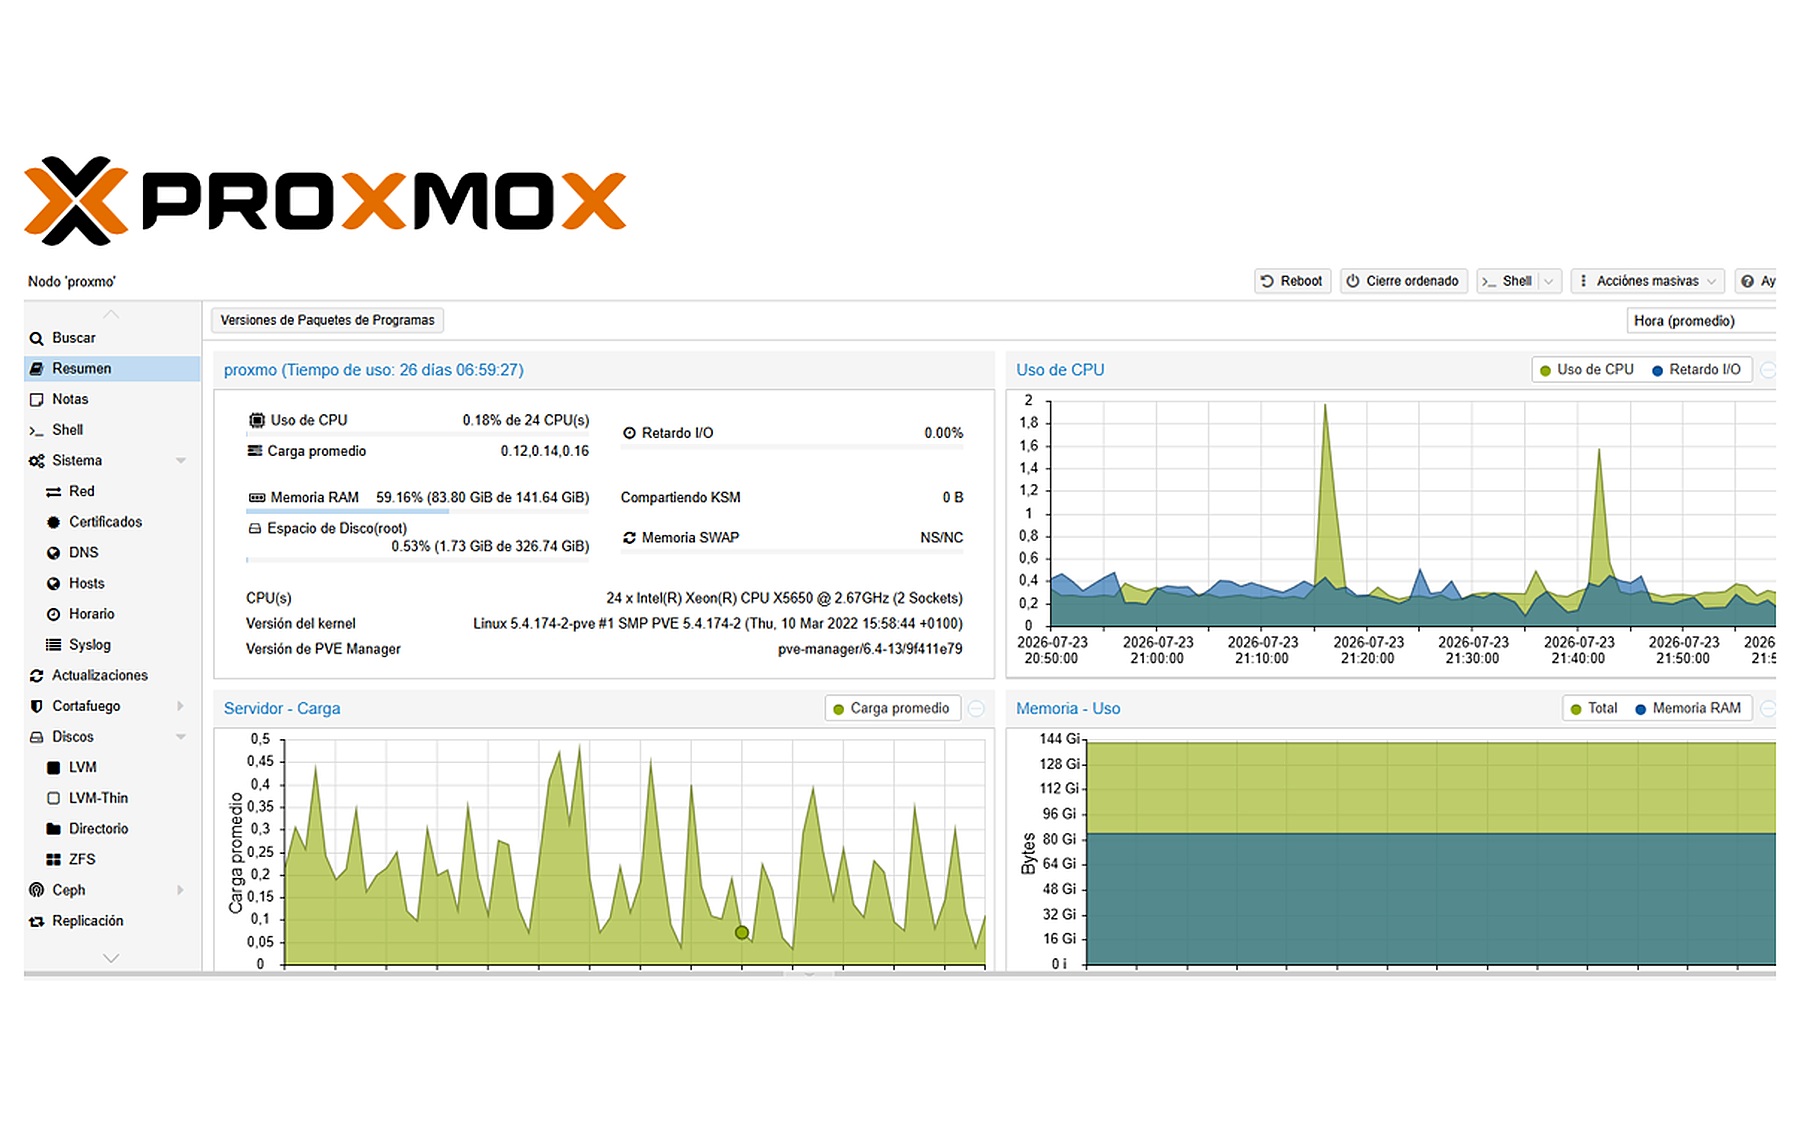Toggle the Retardo I/O legend series
This screenshot has width=1800, height=1125.
click(1696, 370)
